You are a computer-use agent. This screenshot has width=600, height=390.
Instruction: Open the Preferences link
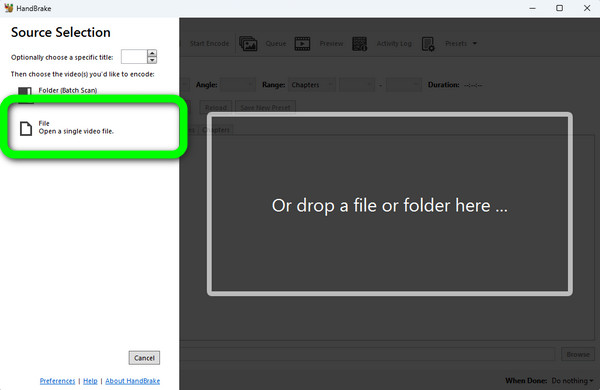(x=57, y=381)
